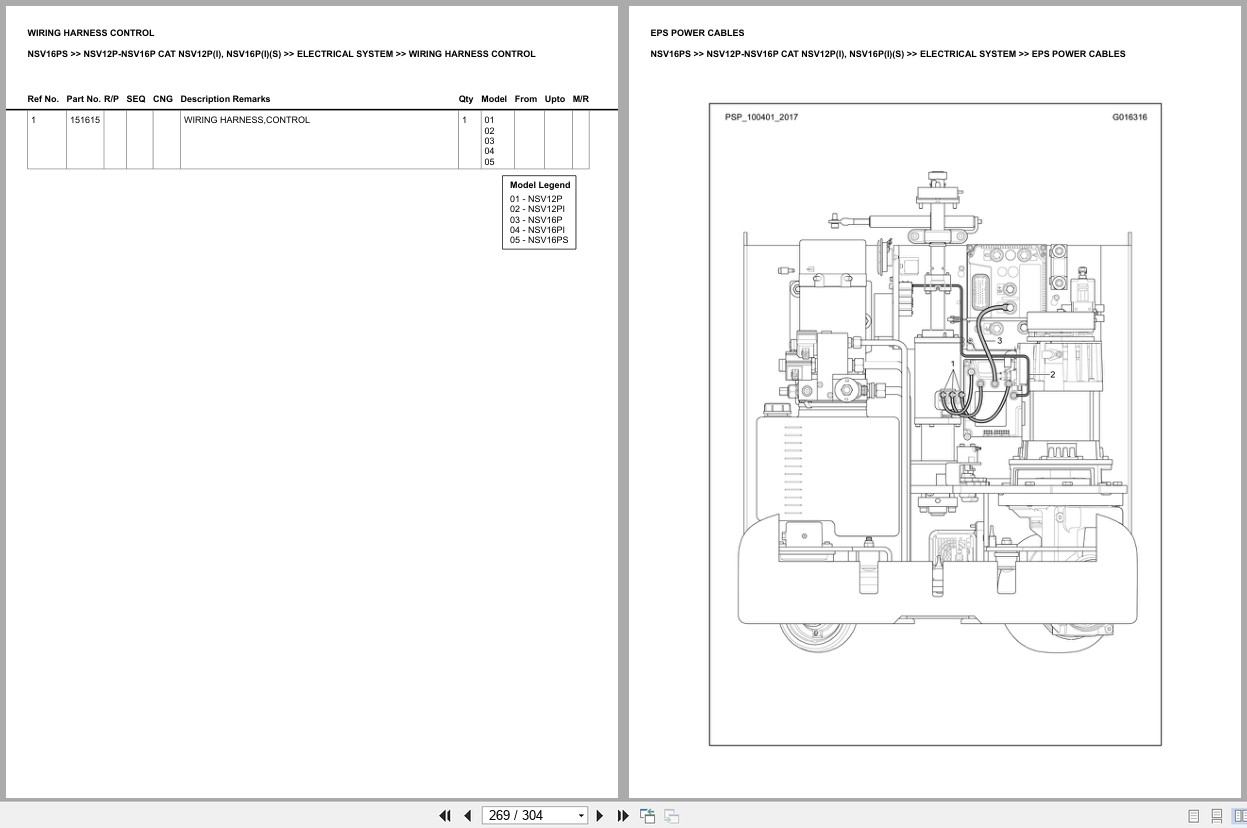
Task: Skip to the last page
Action: pyautogui.click(x=623, y=815)
